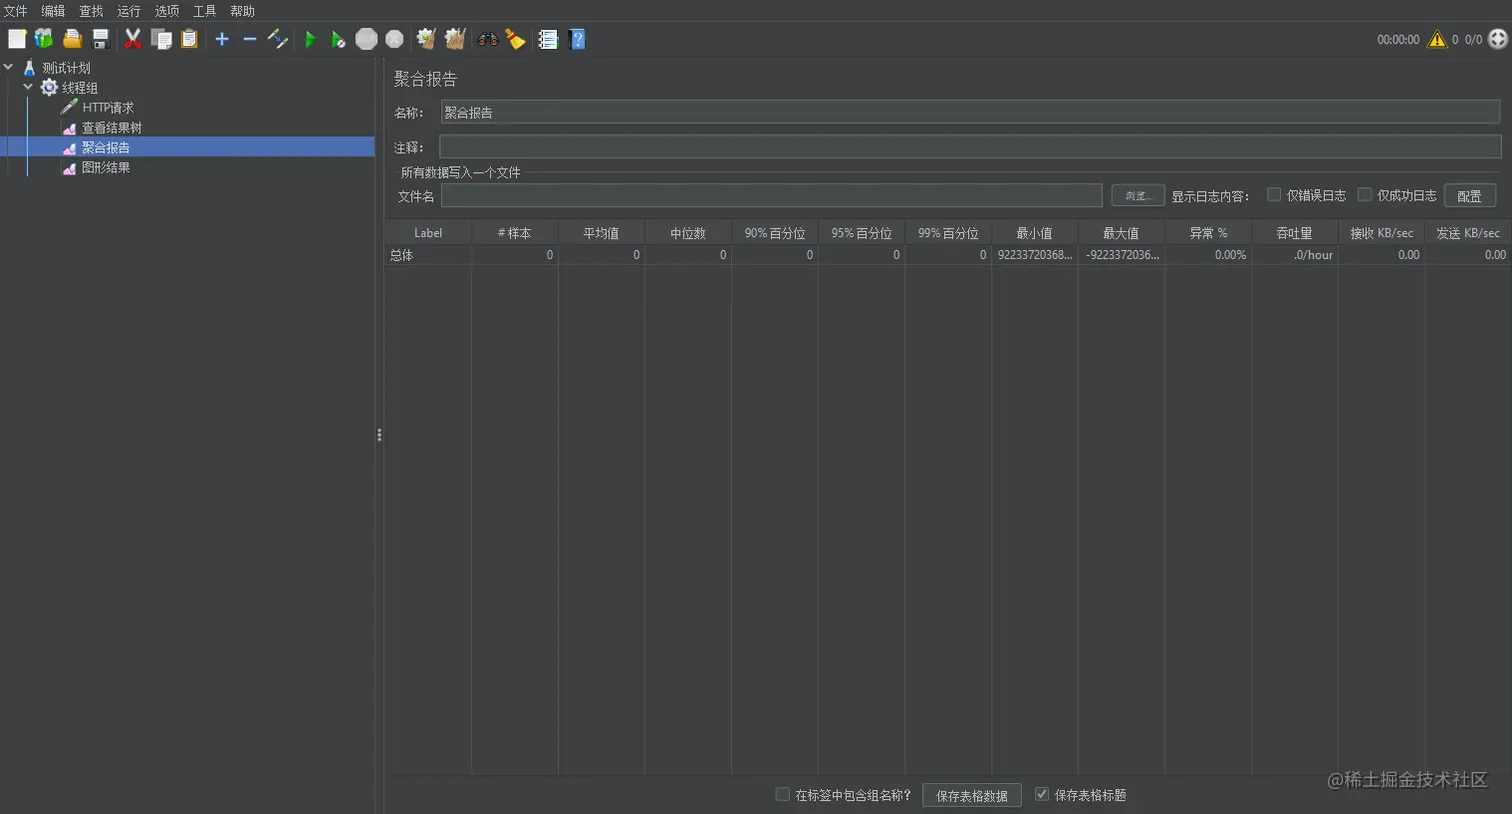Click the 最小值 column header

1035,233
